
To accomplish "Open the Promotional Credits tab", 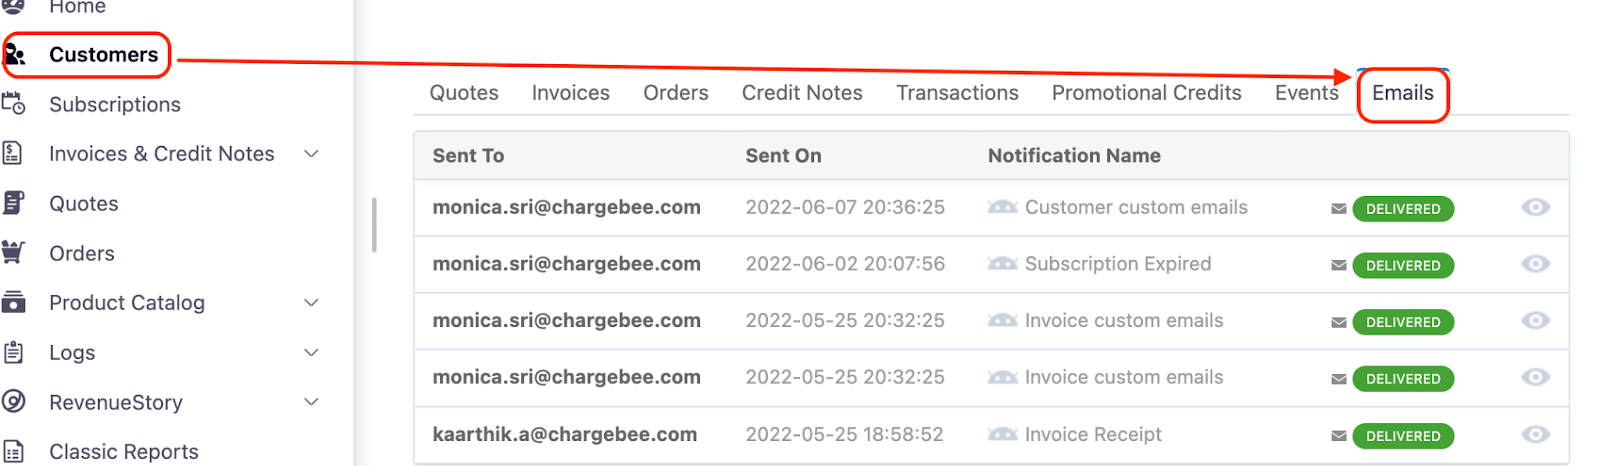I will 1146,93.
